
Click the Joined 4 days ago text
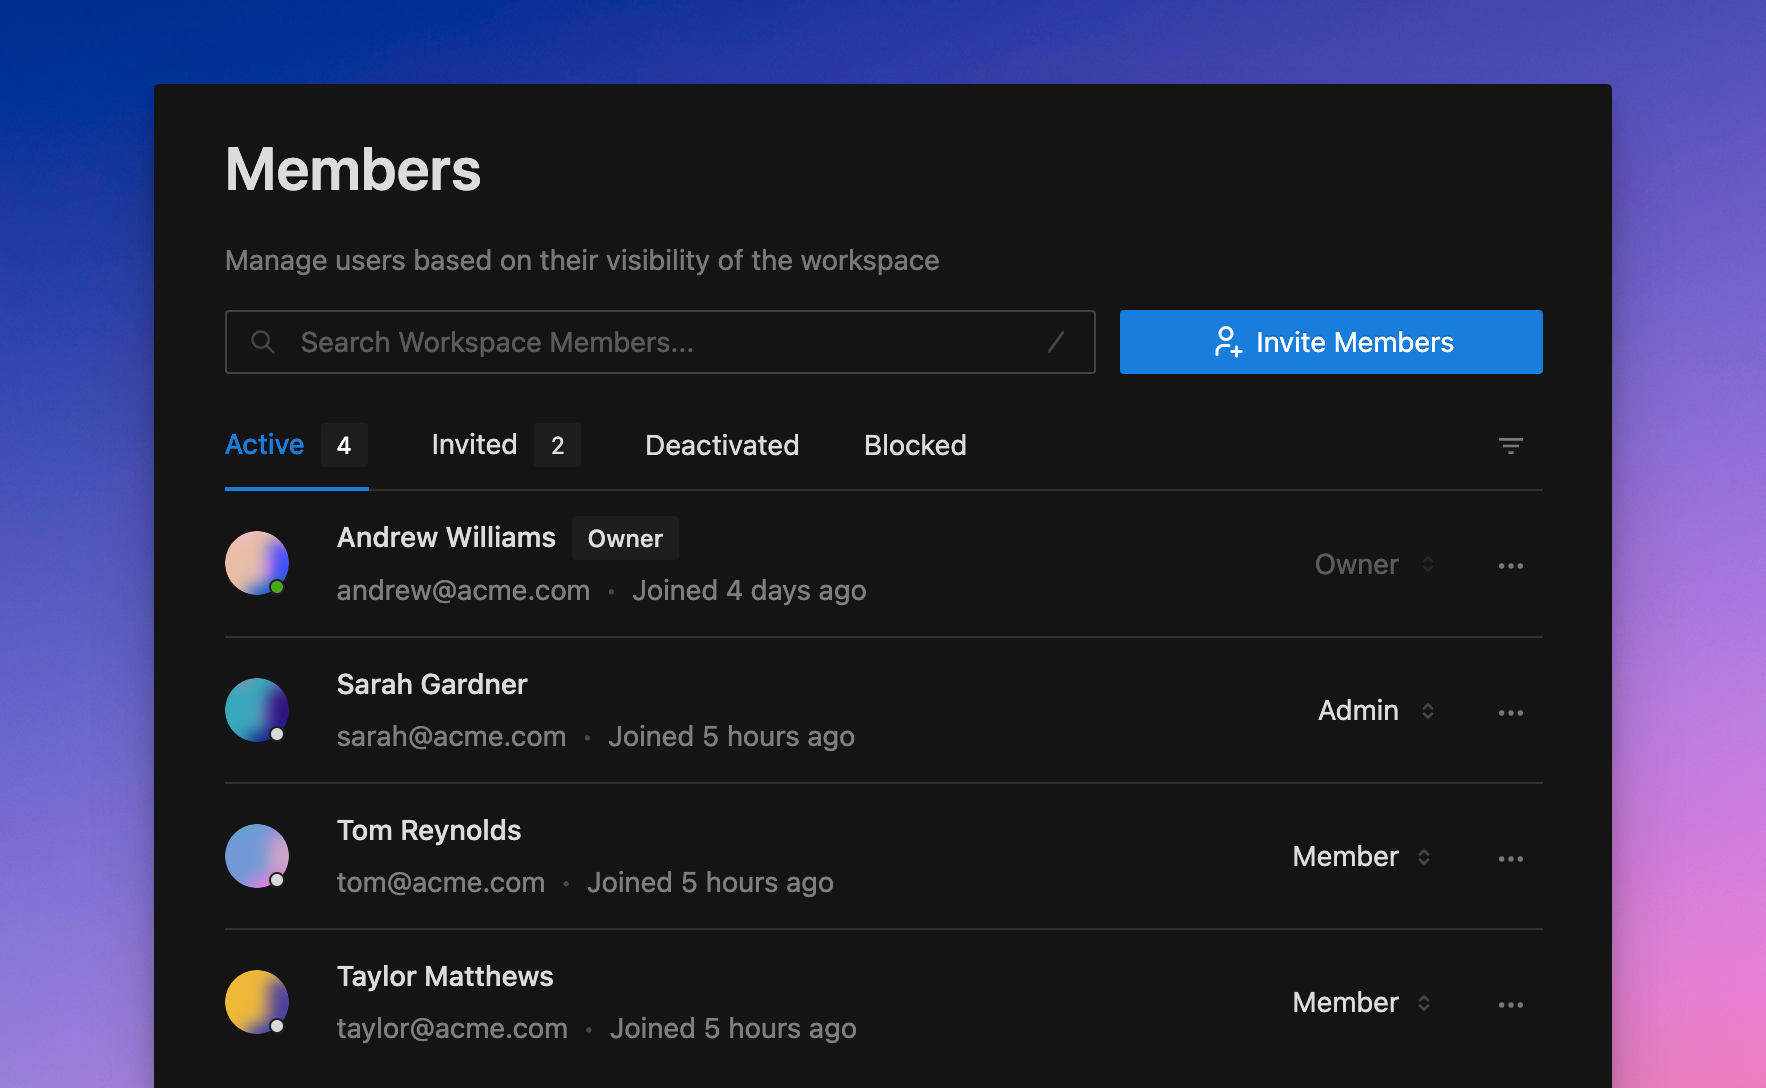click(x=749, y=591)
